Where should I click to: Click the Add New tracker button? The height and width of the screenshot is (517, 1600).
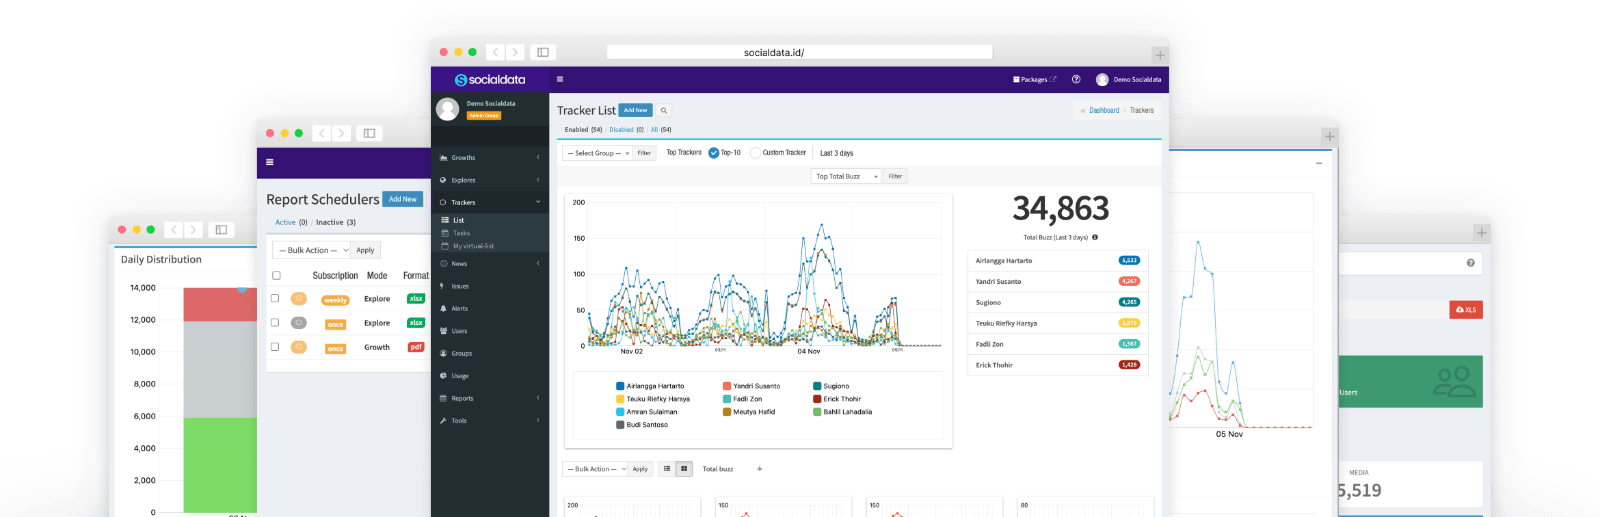635,110
